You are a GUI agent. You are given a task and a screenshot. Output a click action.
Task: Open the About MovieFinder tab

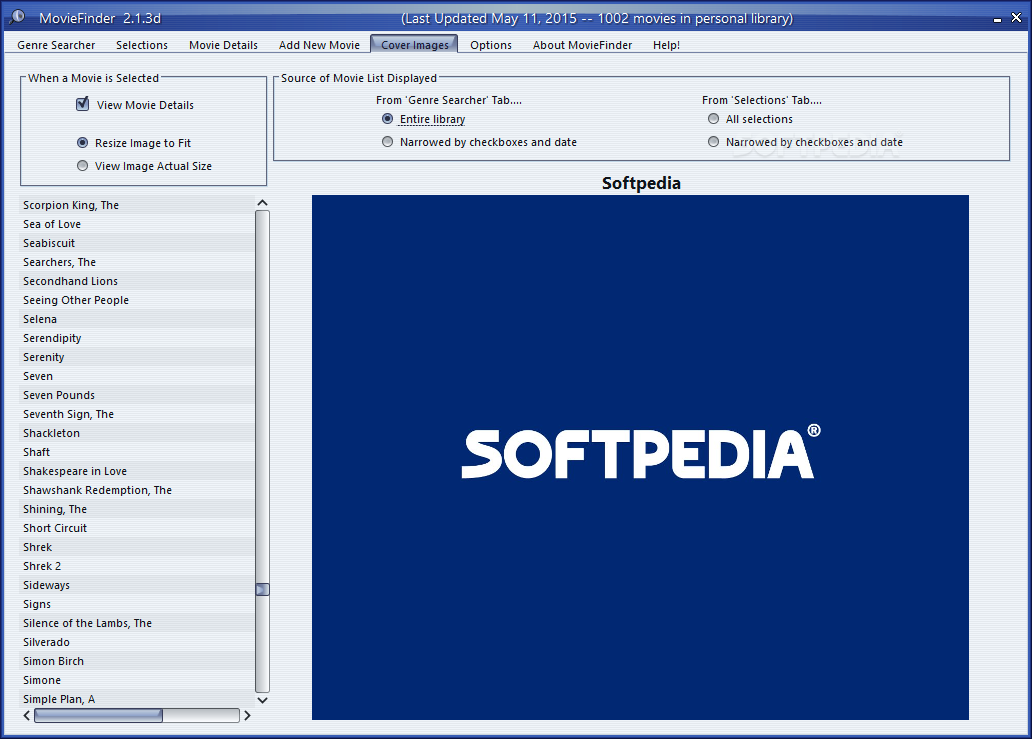582,45
